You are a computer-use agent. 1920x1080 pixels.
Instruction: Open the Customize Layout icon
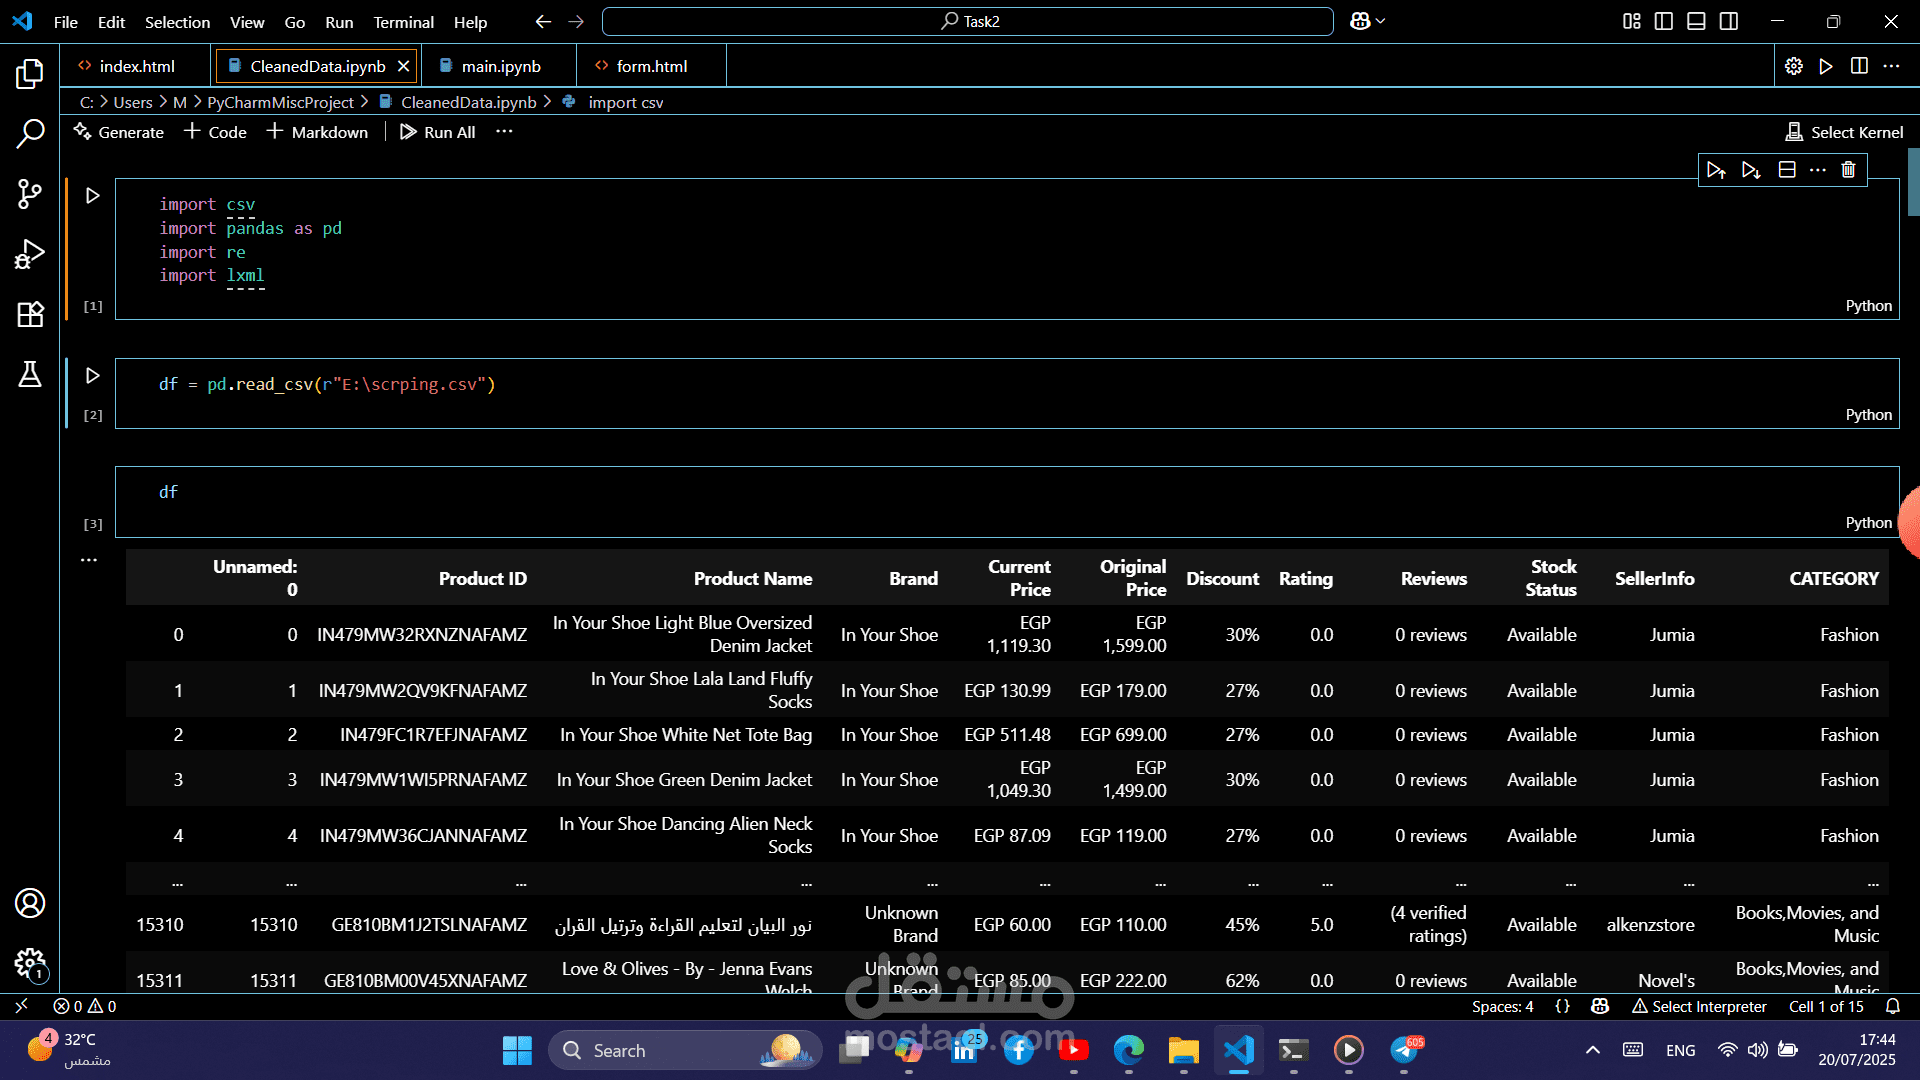(1632, 21)
